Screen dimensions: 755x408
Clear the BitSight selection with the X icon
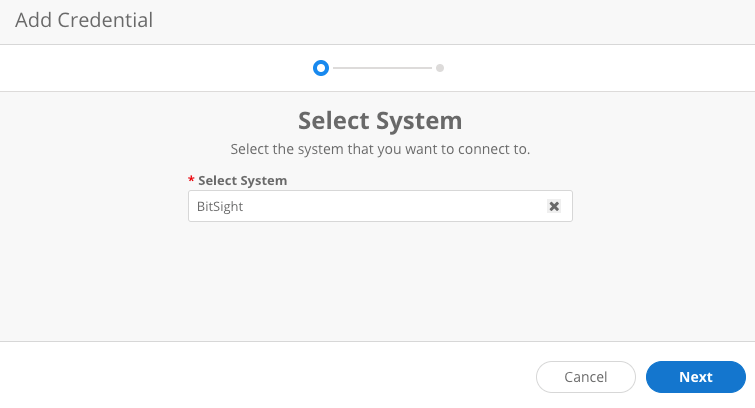pos(554,206)
